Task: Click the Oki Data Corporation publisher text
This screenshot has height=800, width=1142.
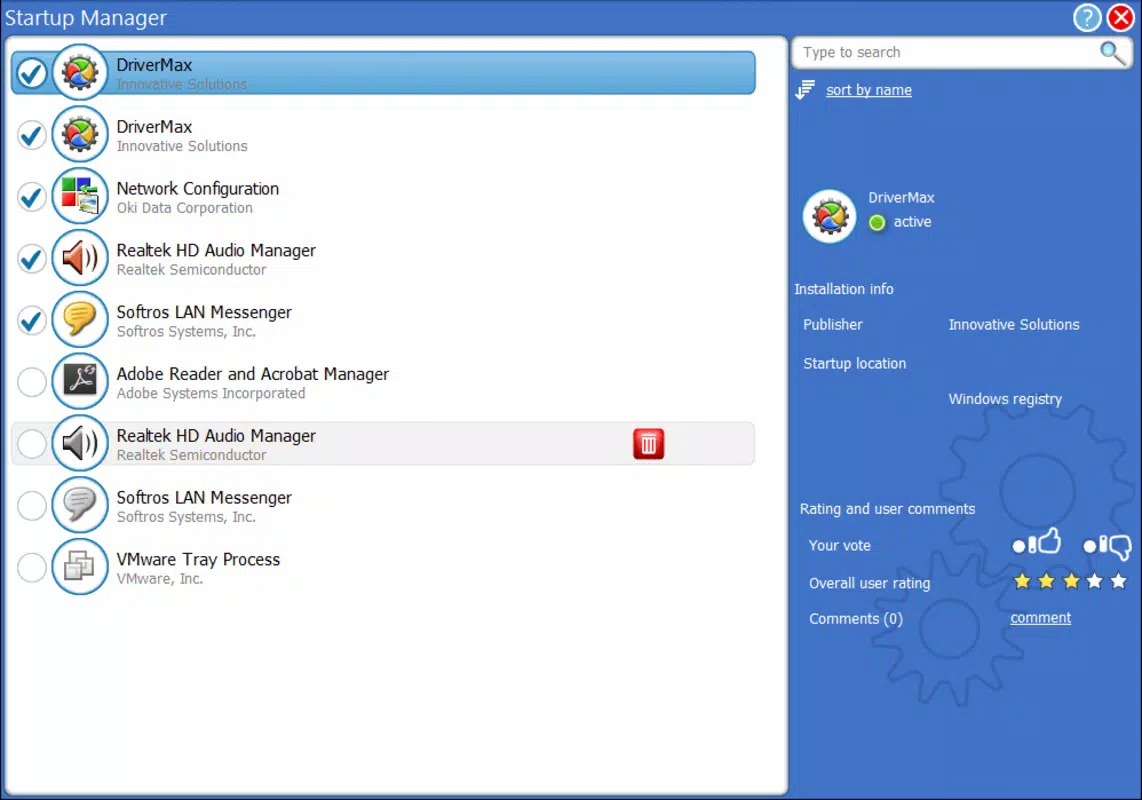Action: pyautogui.click(x=184, y=208)
